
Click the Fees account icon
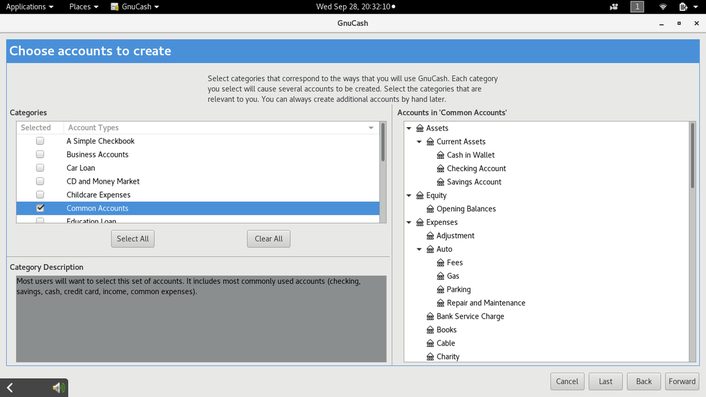[x=440, y=263]
